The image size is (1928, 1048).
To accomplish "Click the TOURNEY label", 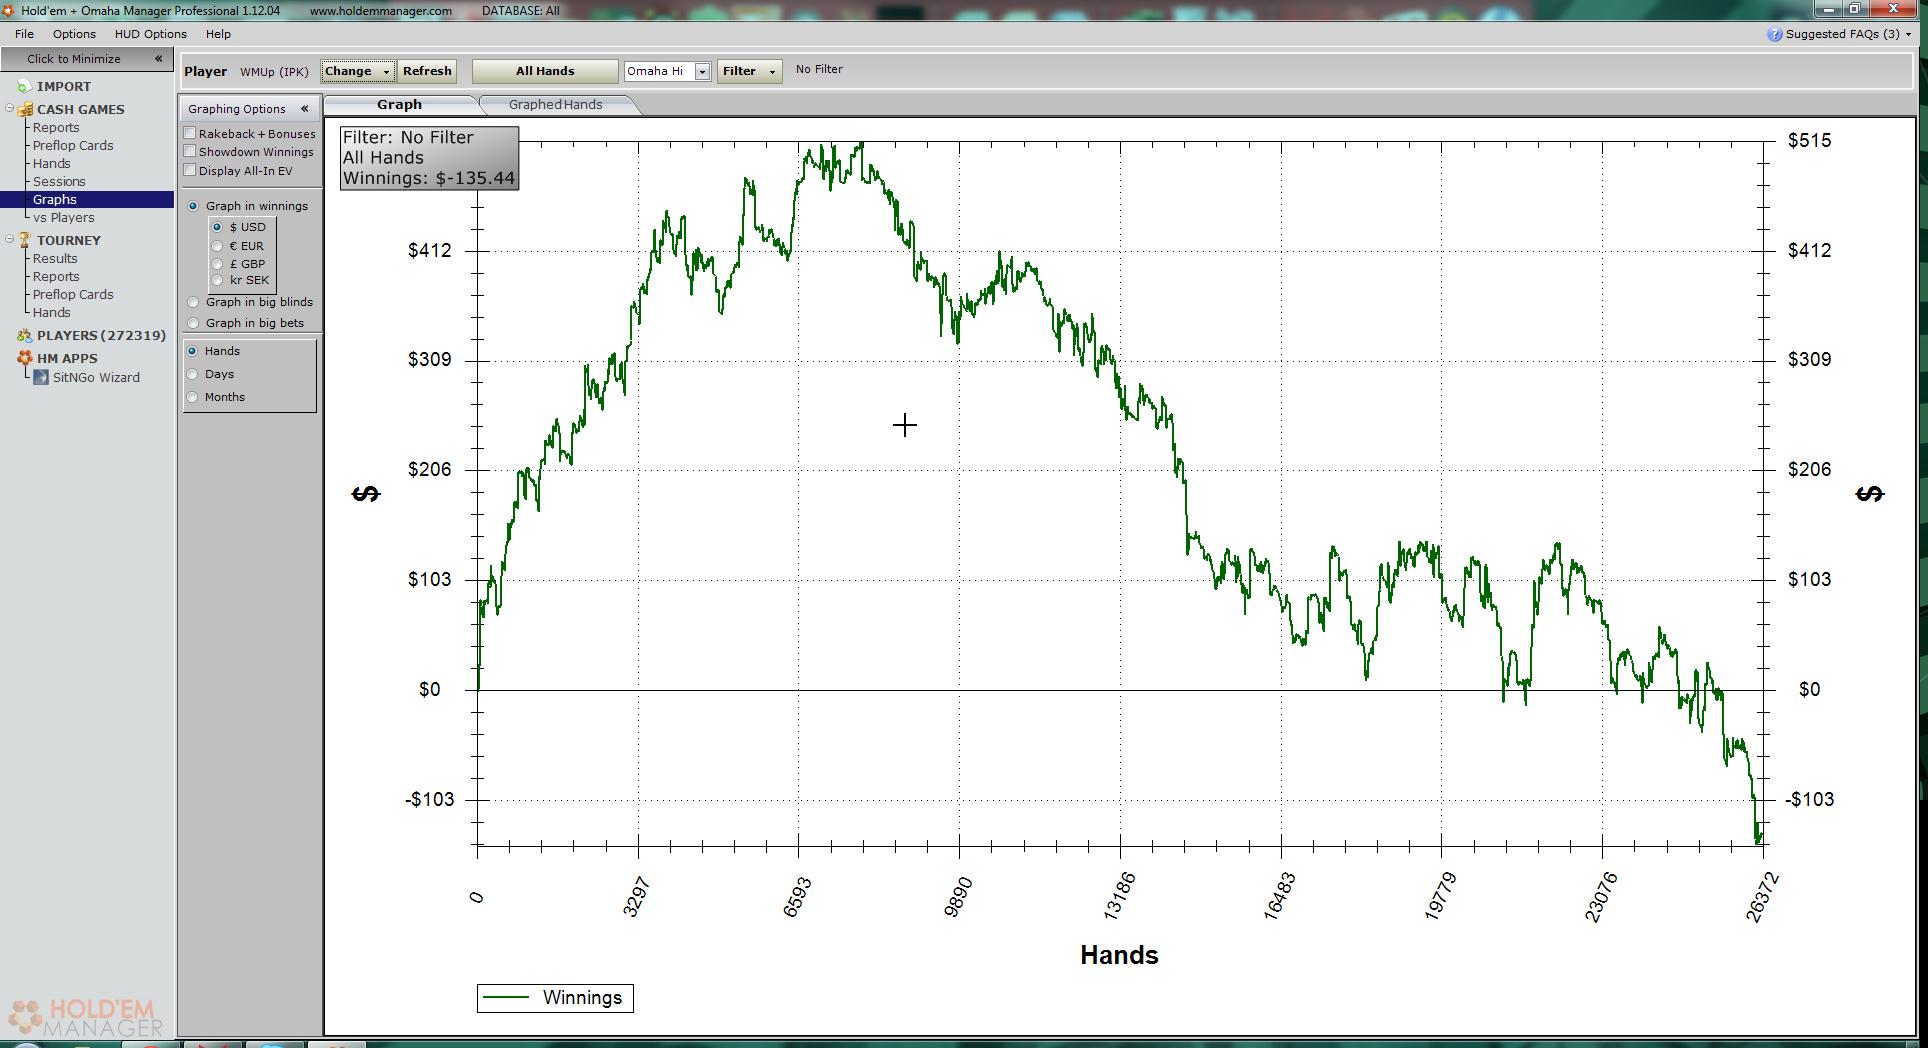I will tap(68, 241).
